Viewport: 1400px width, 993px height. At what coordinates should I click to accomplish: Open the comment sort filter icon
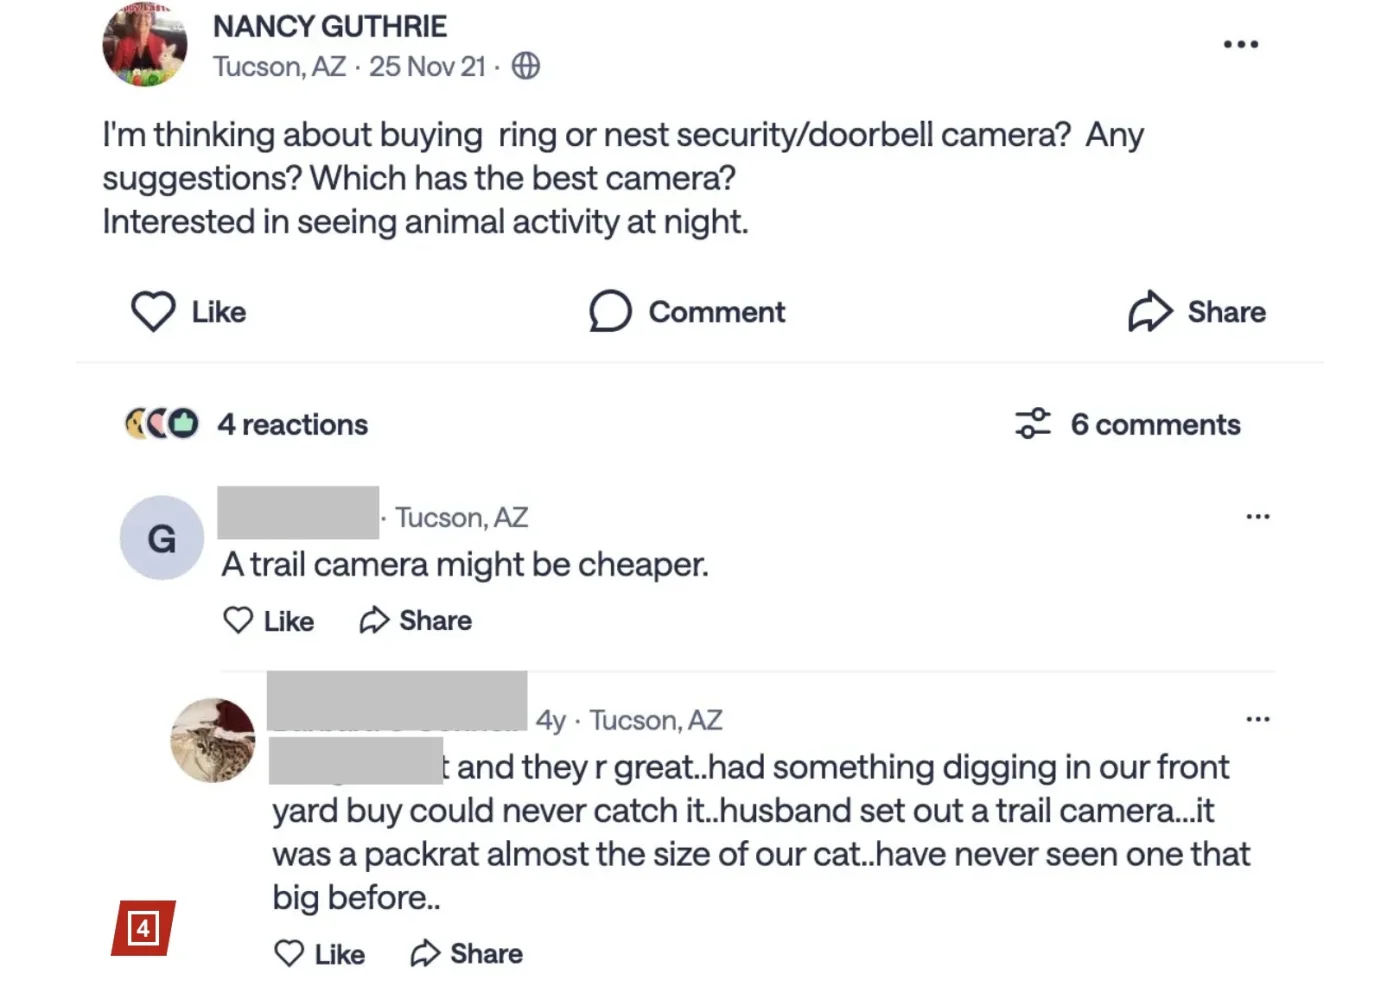click(x=1033, y=424)
